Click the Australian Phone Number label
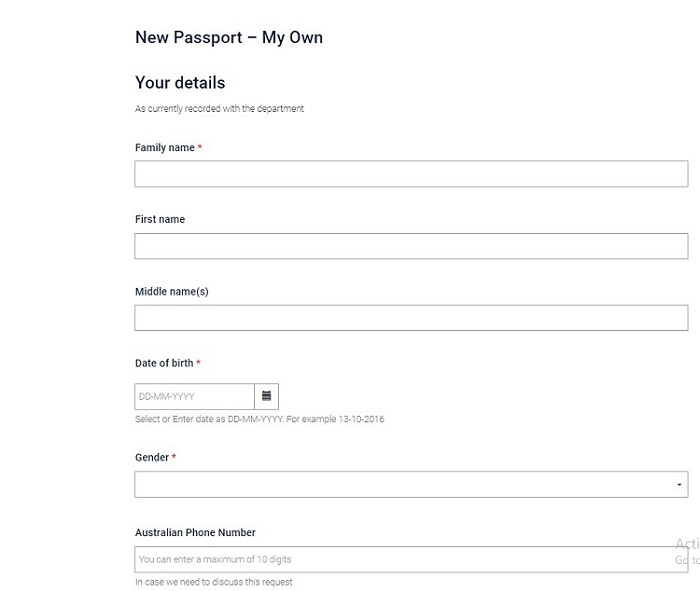The height and width of the screenshot is (591, 700). tap(195, 533)
